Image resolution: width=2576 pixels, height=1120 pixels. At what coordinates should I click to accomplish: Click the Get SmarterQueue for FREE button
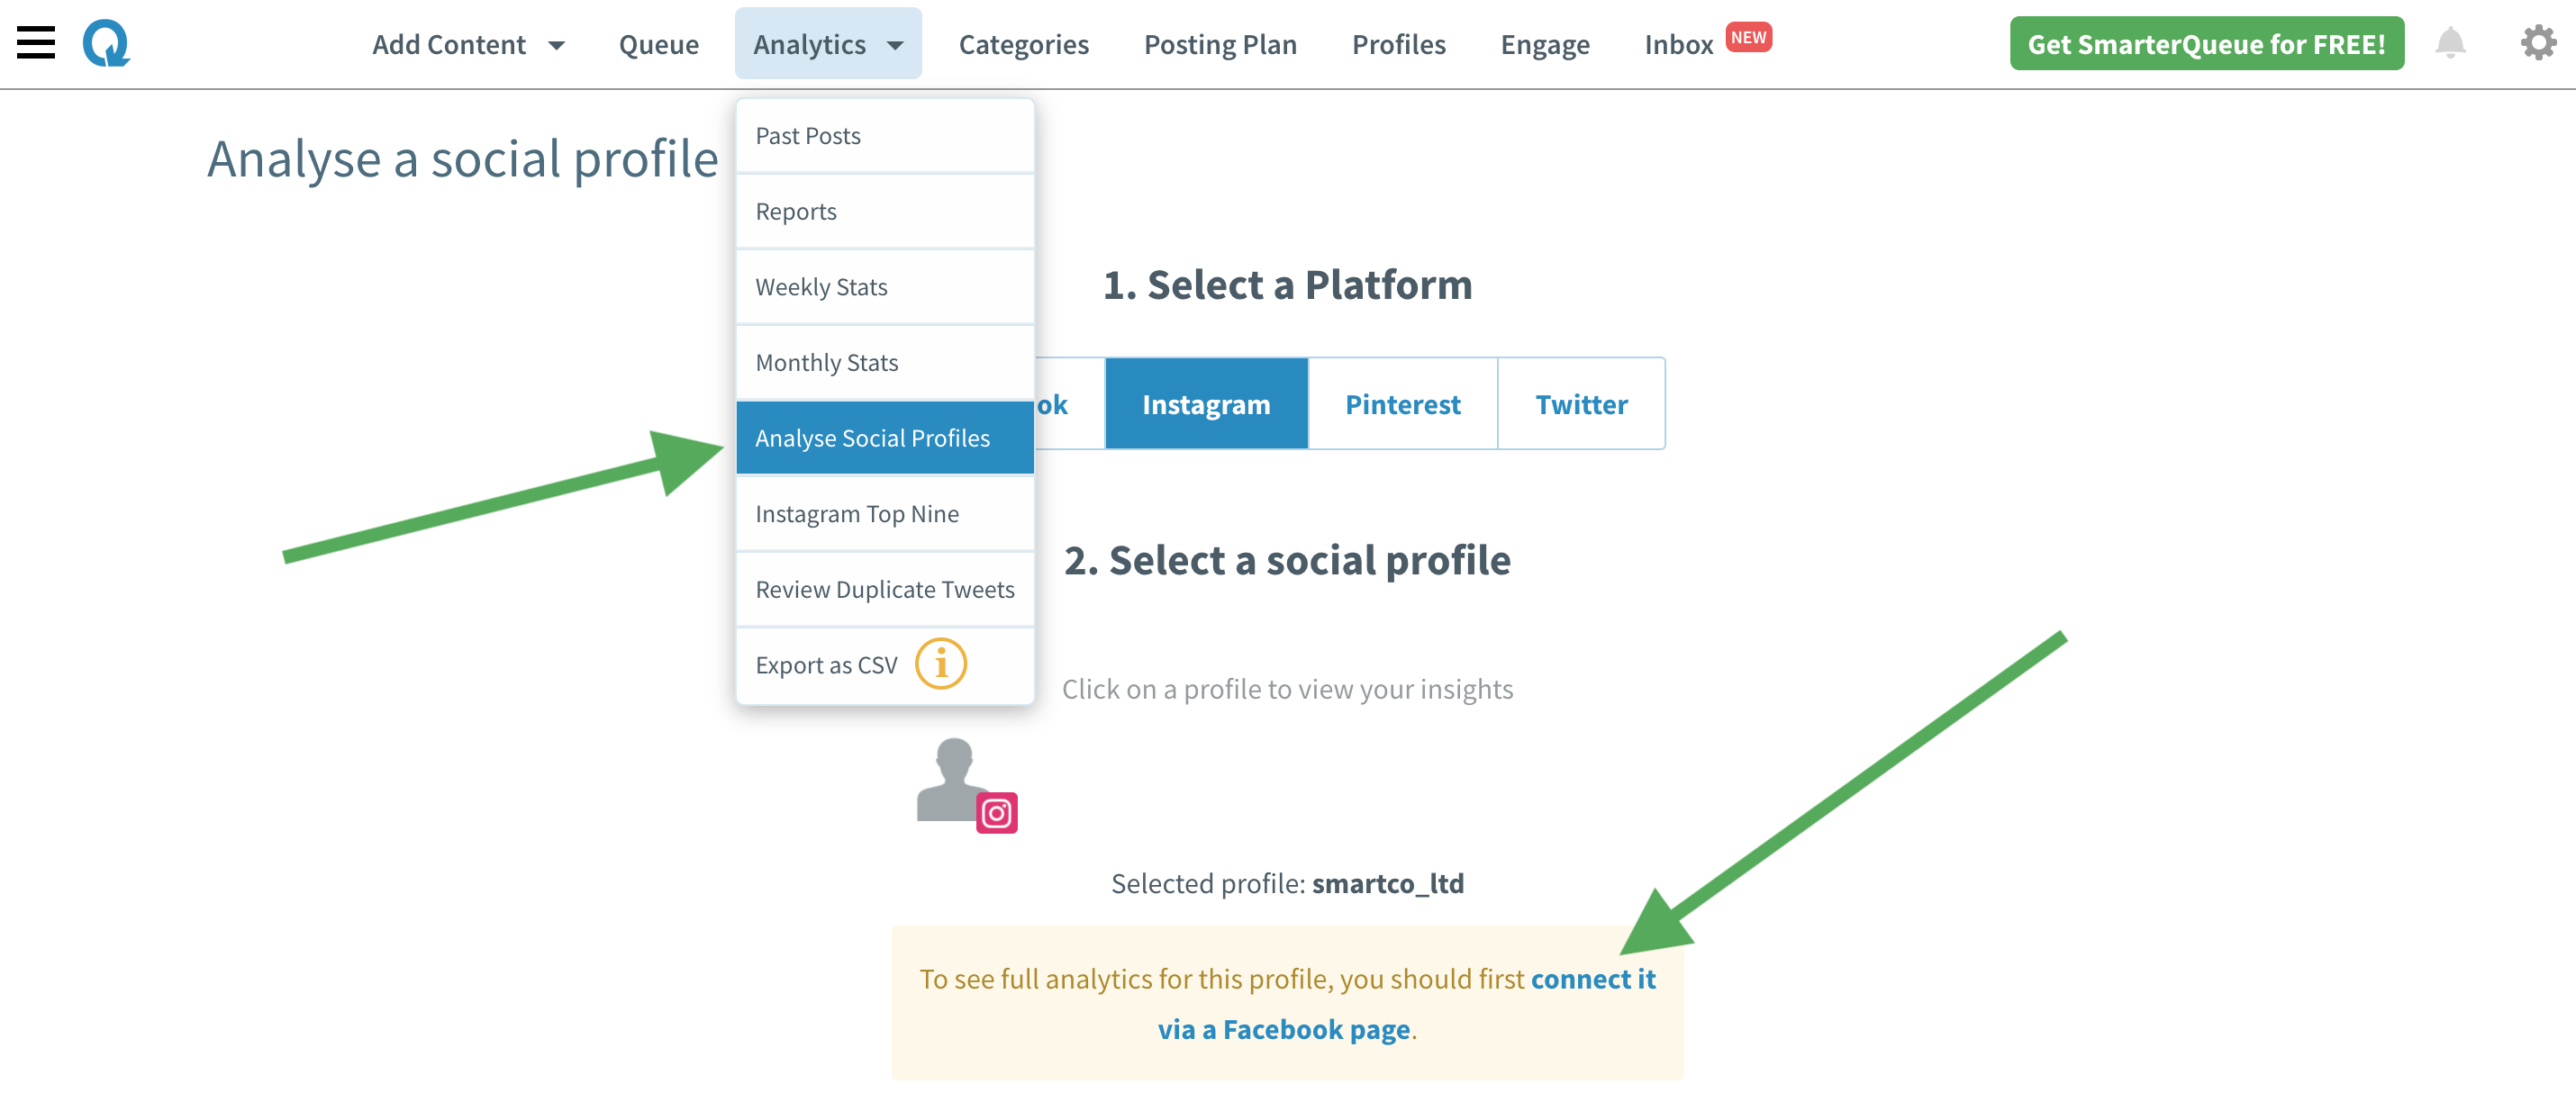pos(2206,43)
